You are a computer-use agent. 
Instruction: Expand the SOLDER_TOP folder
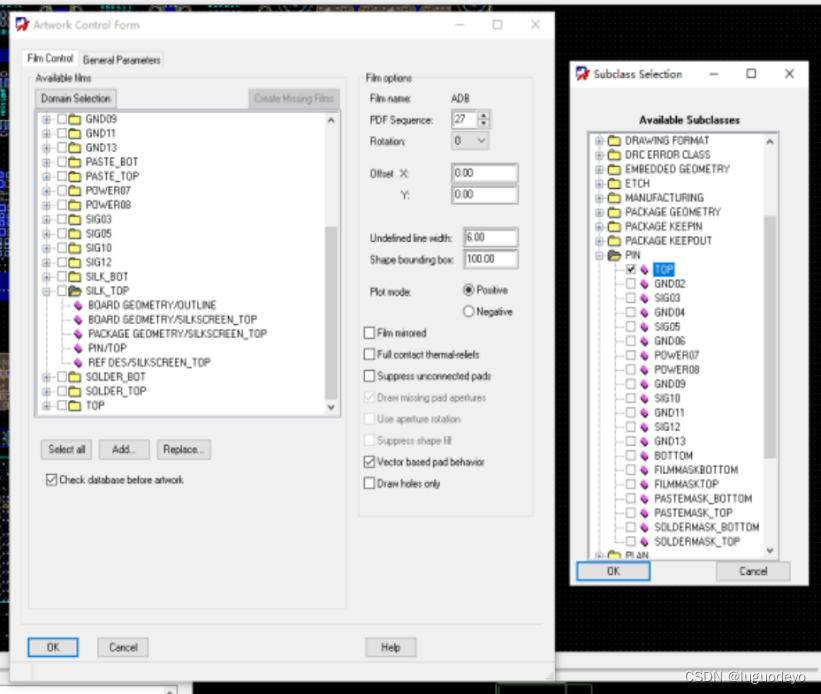click(x=47, y=391)
